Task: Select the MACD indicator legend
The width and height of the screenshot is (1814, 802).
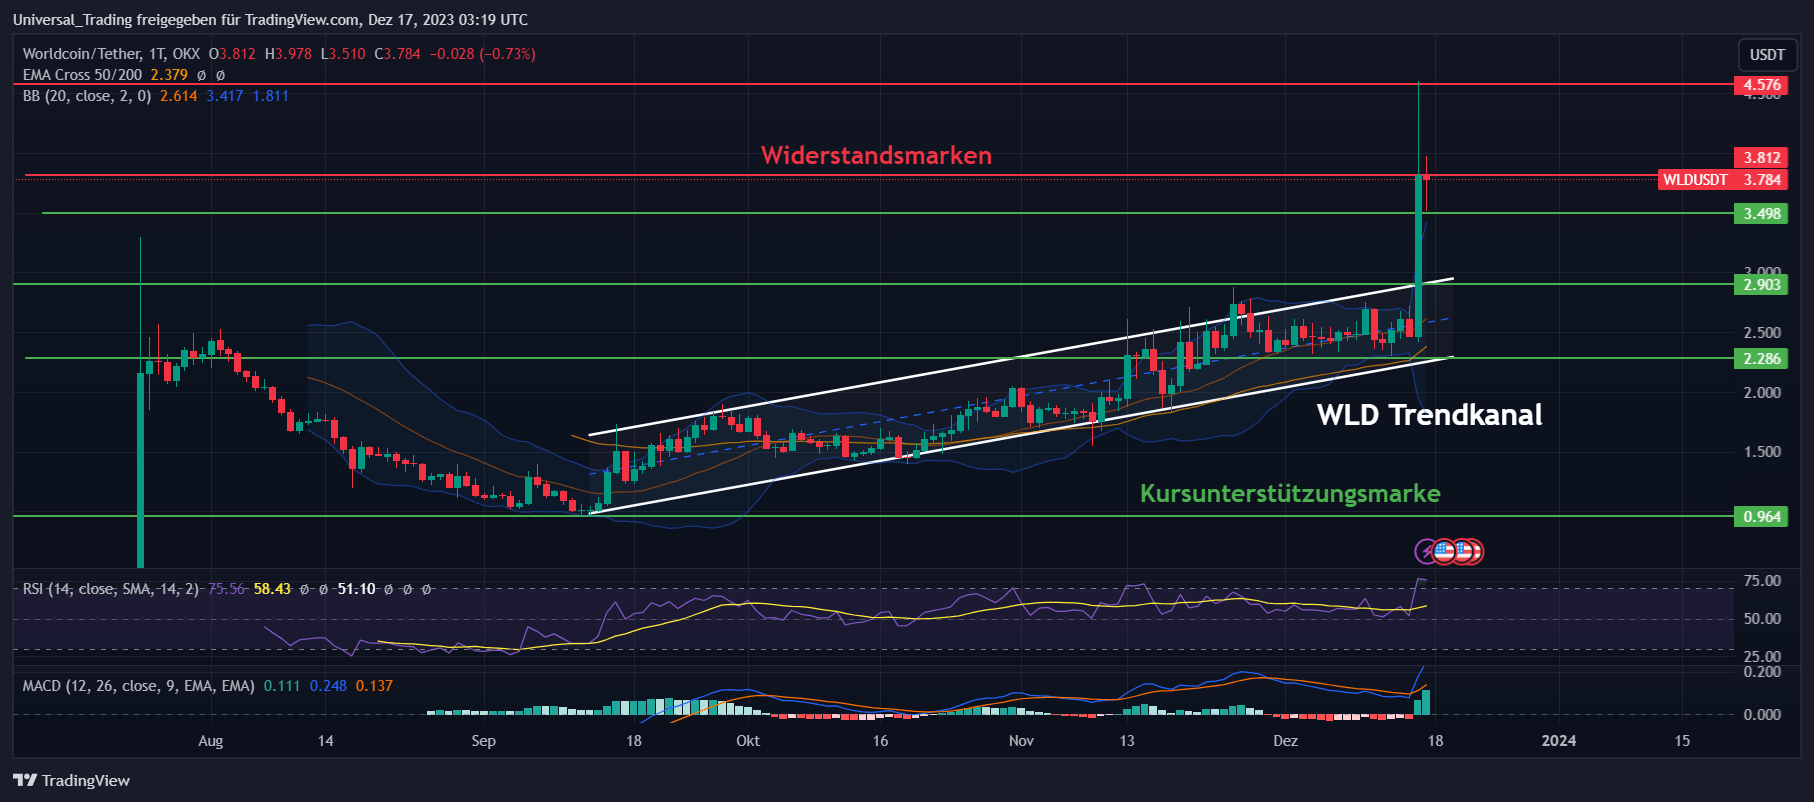Action: pos(138,686)
